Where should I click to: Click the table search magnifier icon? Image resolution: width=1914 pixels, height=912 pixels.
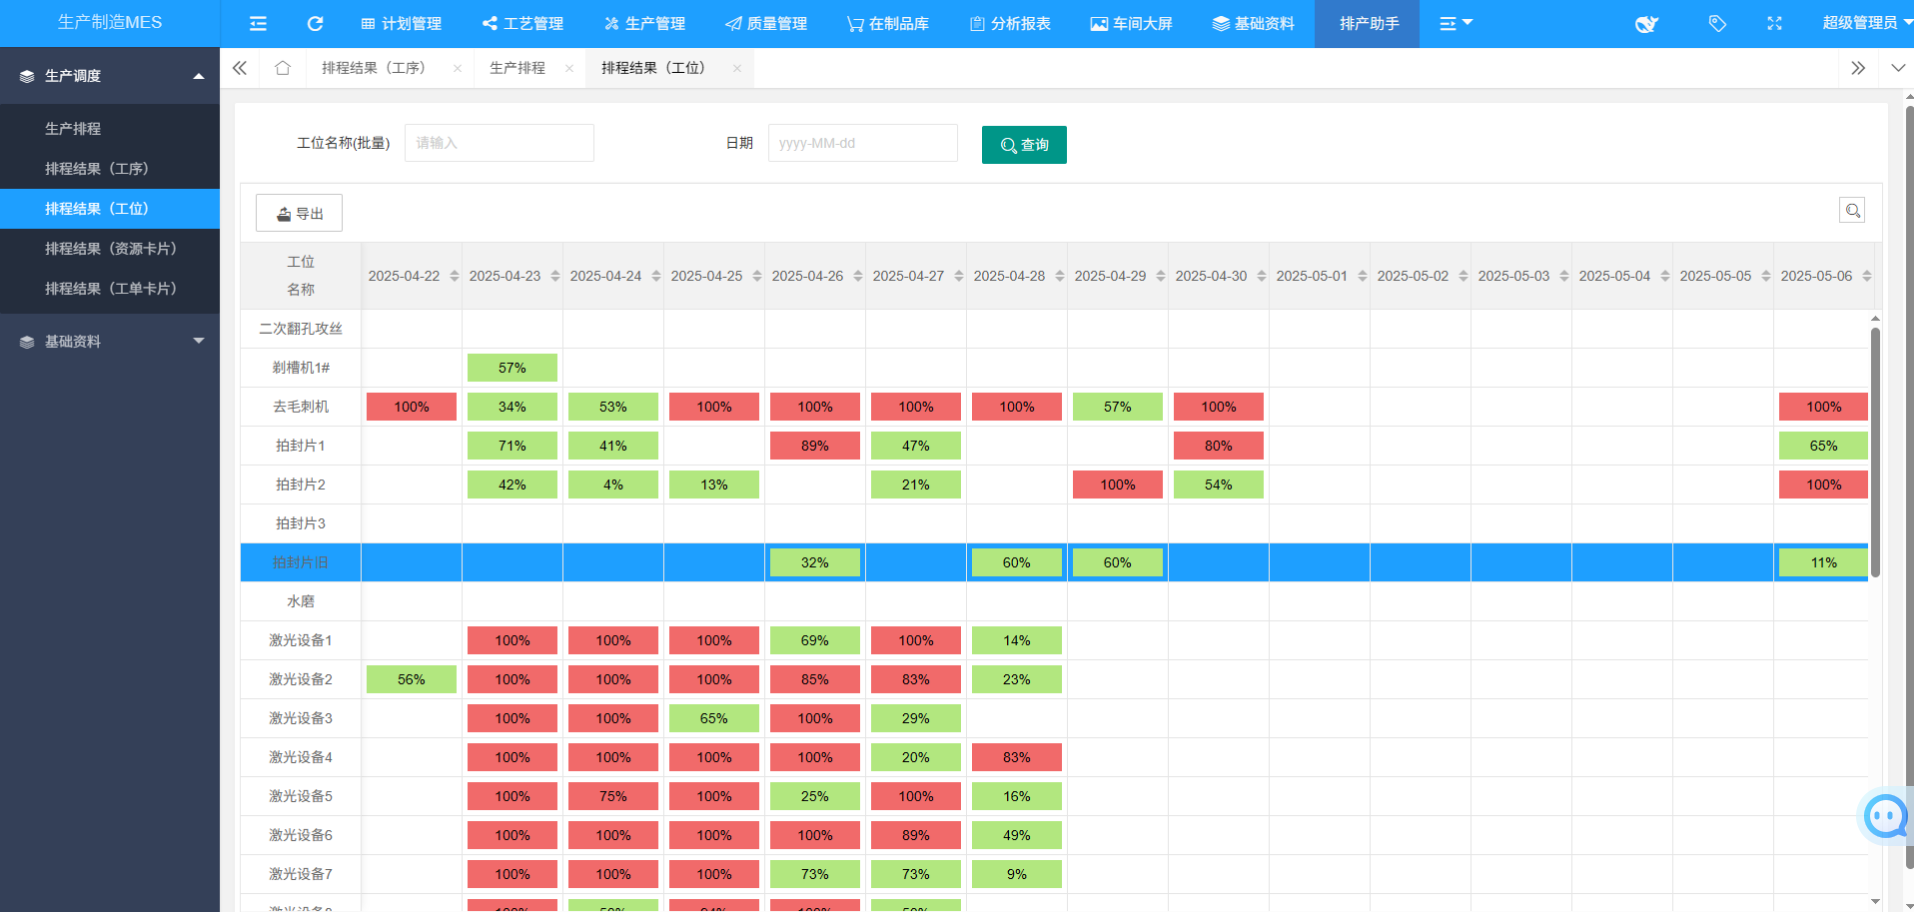(x=1852, y=210)
